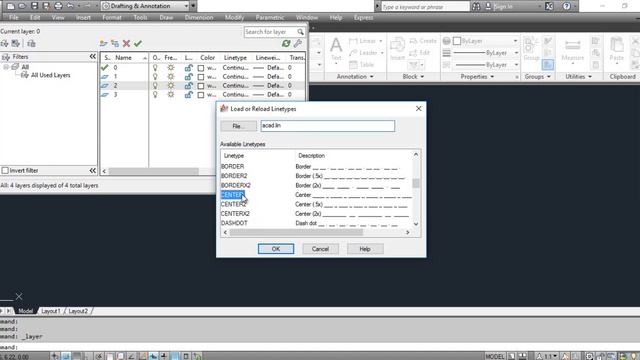Viewport: 640px width, 360px height.
Task: Click the Measure tool in Utilities panel
Action: 573,49
